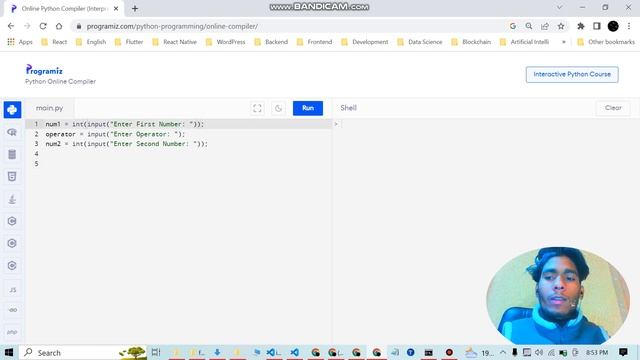
Task: Open the Development bookmarks folder
Action: 364,42
